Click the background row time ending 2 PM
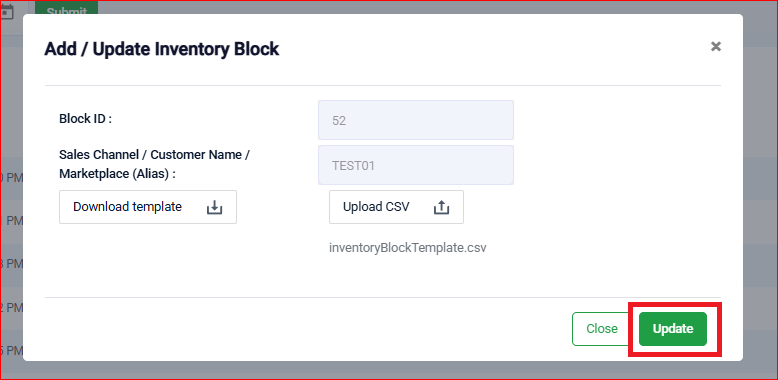The image size is (778, 380). point(11,308)
